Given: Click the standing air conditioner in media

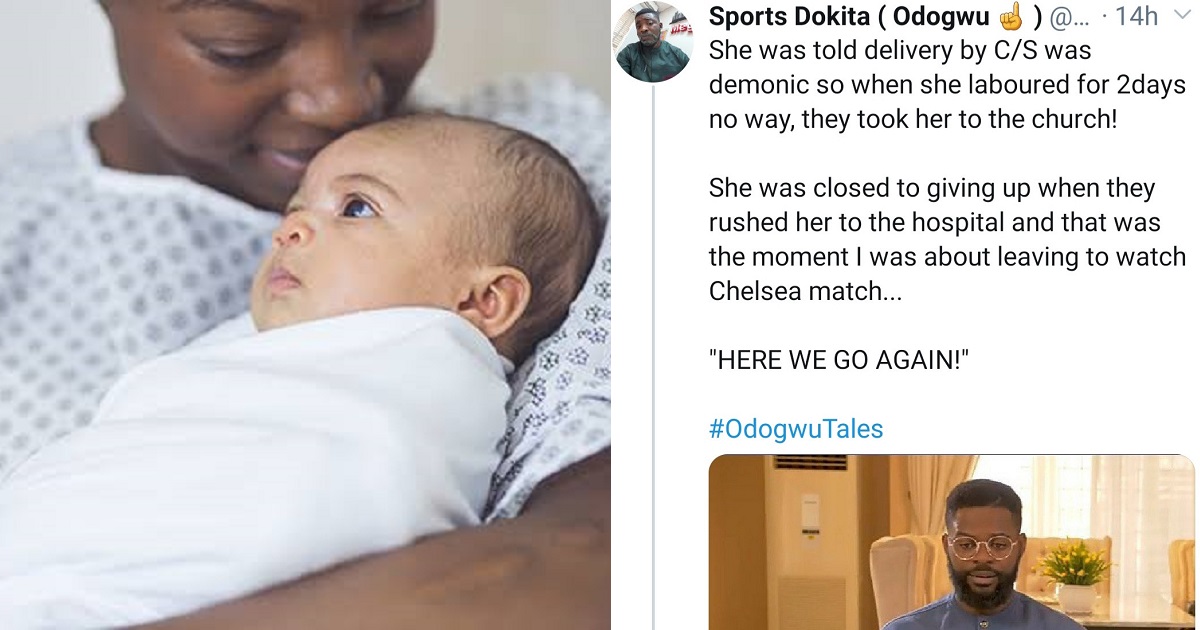Looking at the screenshot, I should pyautogui.click(x=816, y=542).
